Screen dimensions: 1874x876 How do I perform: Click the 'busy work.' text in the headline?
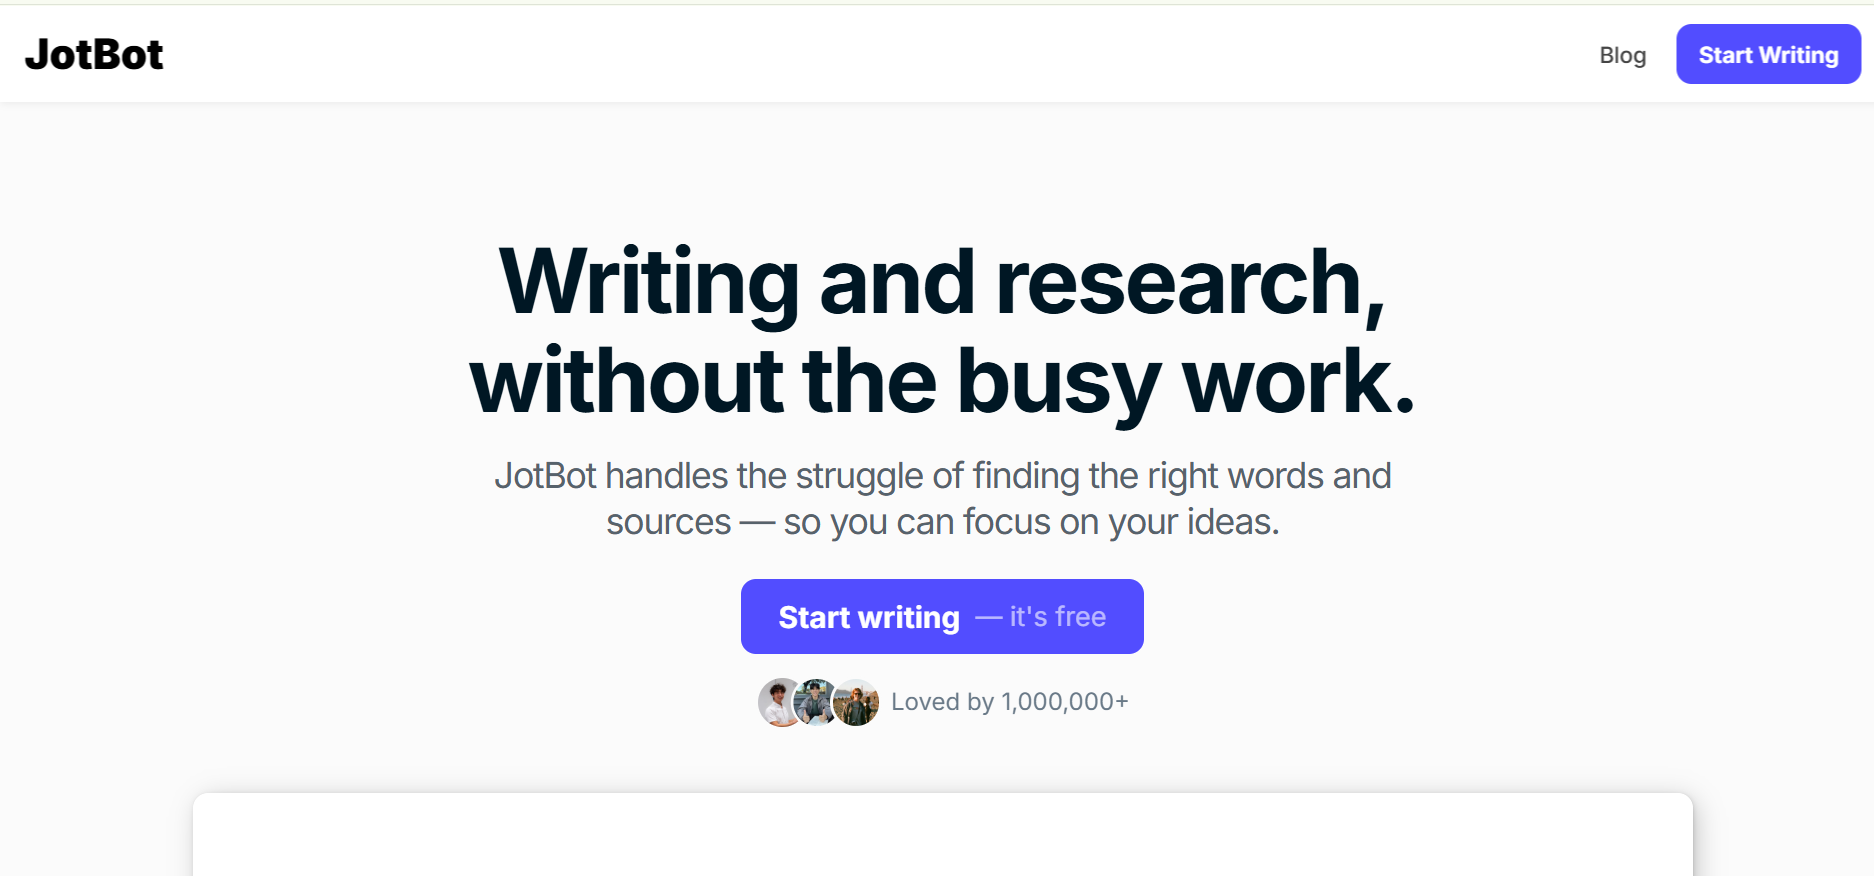point(1186,382)
